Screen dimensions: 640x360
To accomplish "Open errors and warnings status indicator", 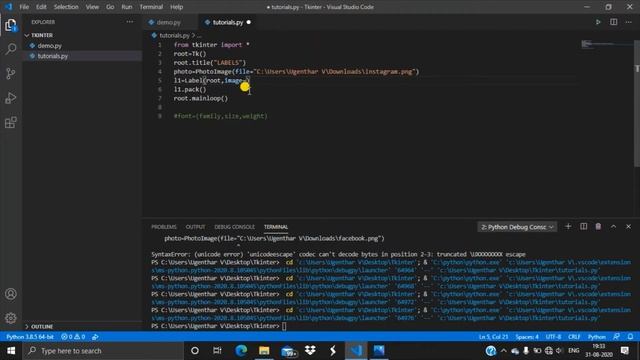I will 73,337.
